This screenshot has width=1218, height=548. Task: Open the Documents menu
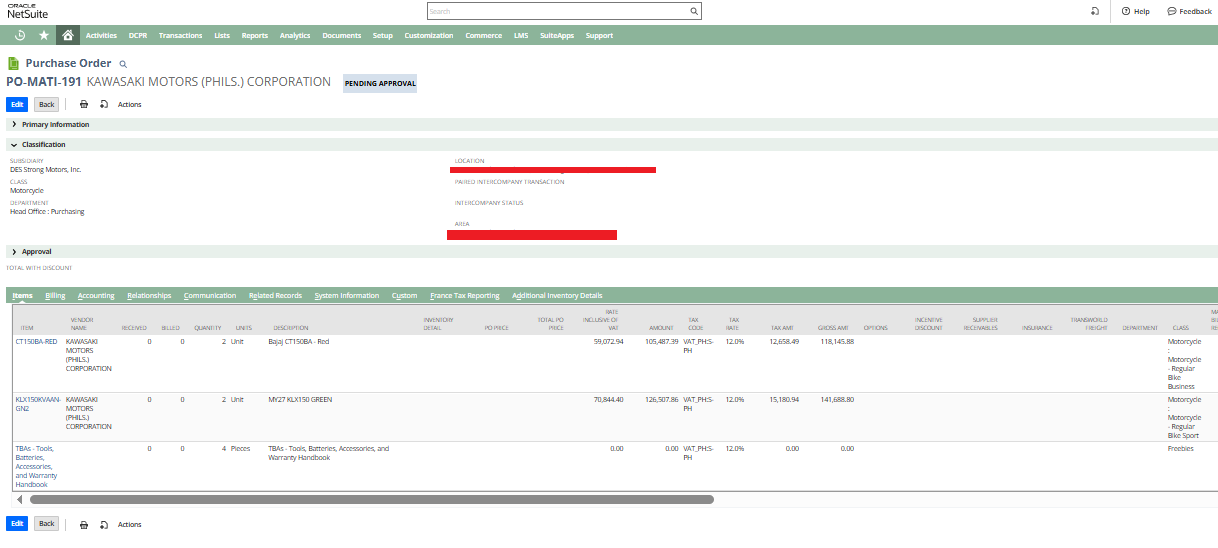point(342,35)
